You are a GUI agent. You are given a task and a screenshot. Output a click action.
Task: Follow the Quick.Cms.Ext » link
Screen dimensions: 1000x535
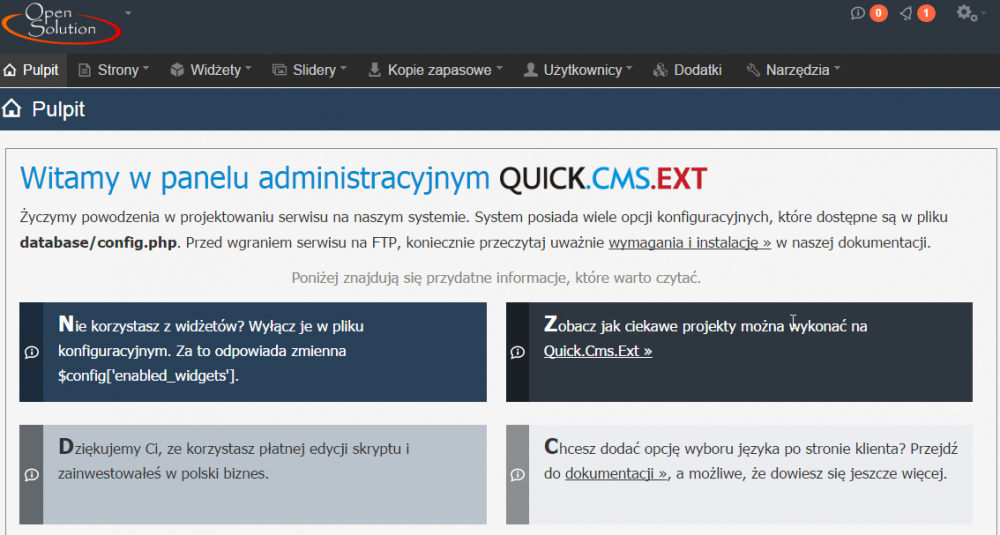click(598, 351)
